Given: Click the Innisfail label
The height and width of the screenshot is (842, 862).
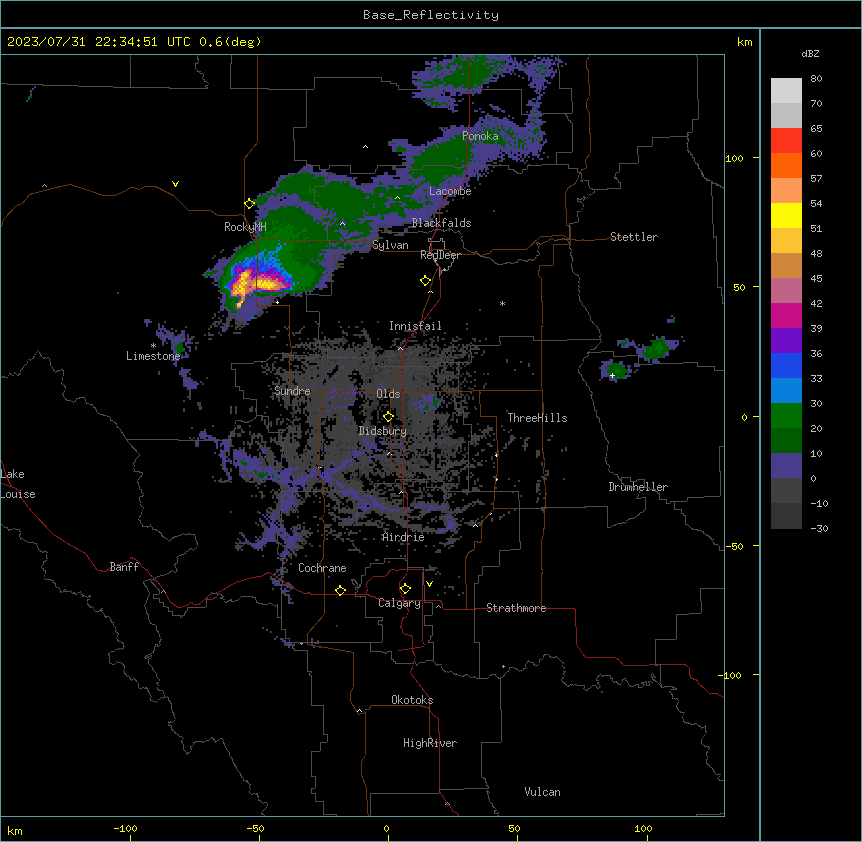Looking at the screenshot, I should click(x=415, y=326).
